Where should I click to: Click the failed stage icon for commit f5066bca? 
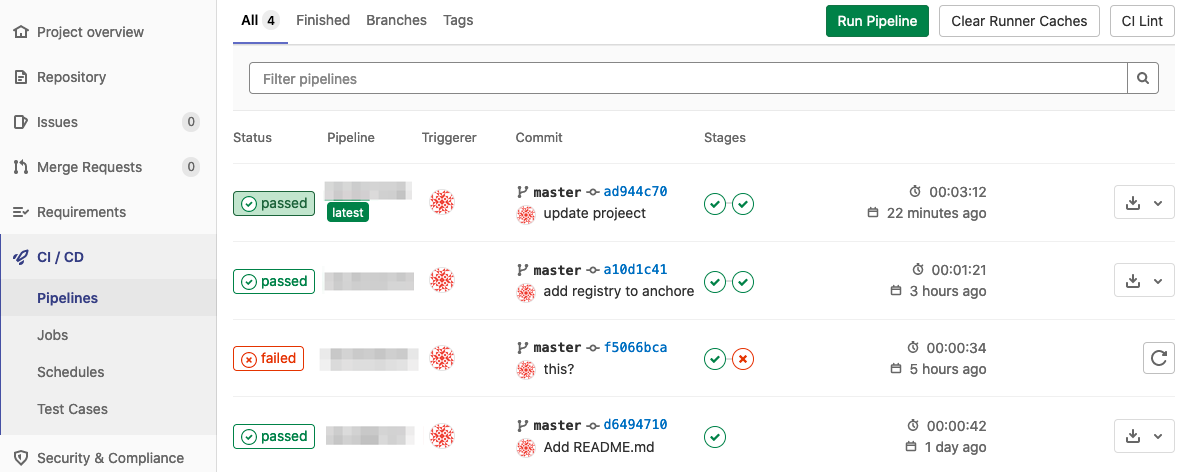pyautogui.click(x=742, y=359)
